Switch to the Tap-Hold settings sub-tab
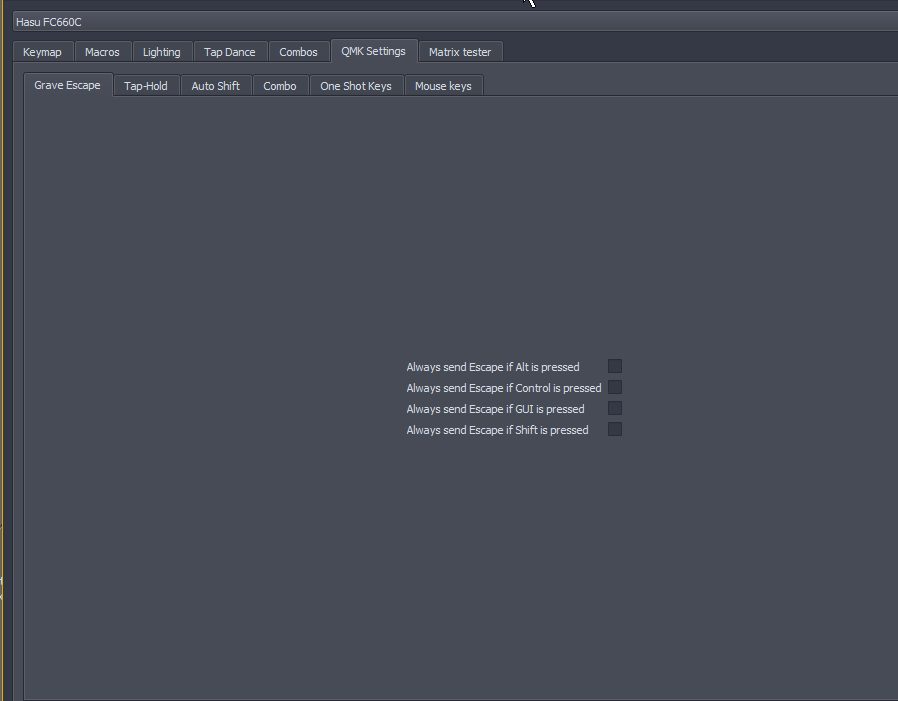Image resolution: width=898 pixels, height=701 pixels. click(x=146, y=86)
